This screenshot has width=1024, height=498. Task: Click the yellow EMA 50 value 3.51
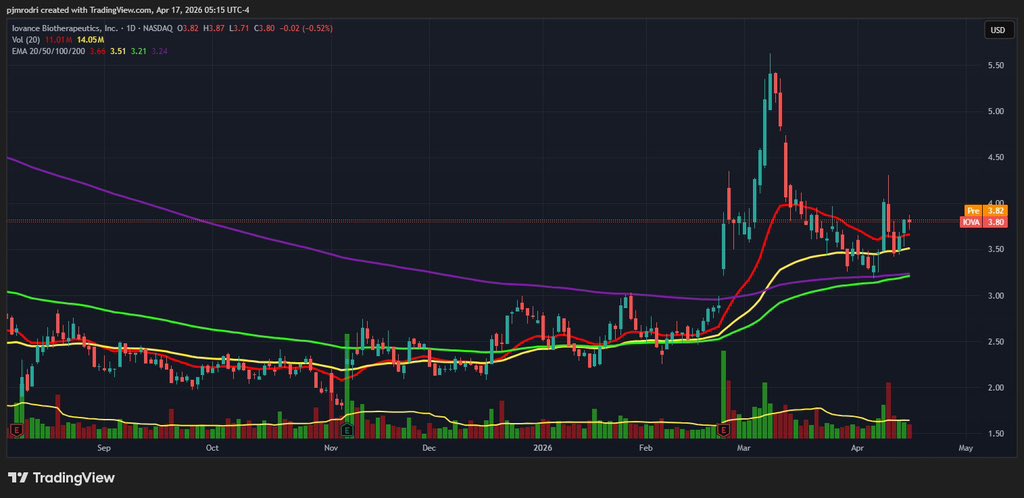[118, 51]
